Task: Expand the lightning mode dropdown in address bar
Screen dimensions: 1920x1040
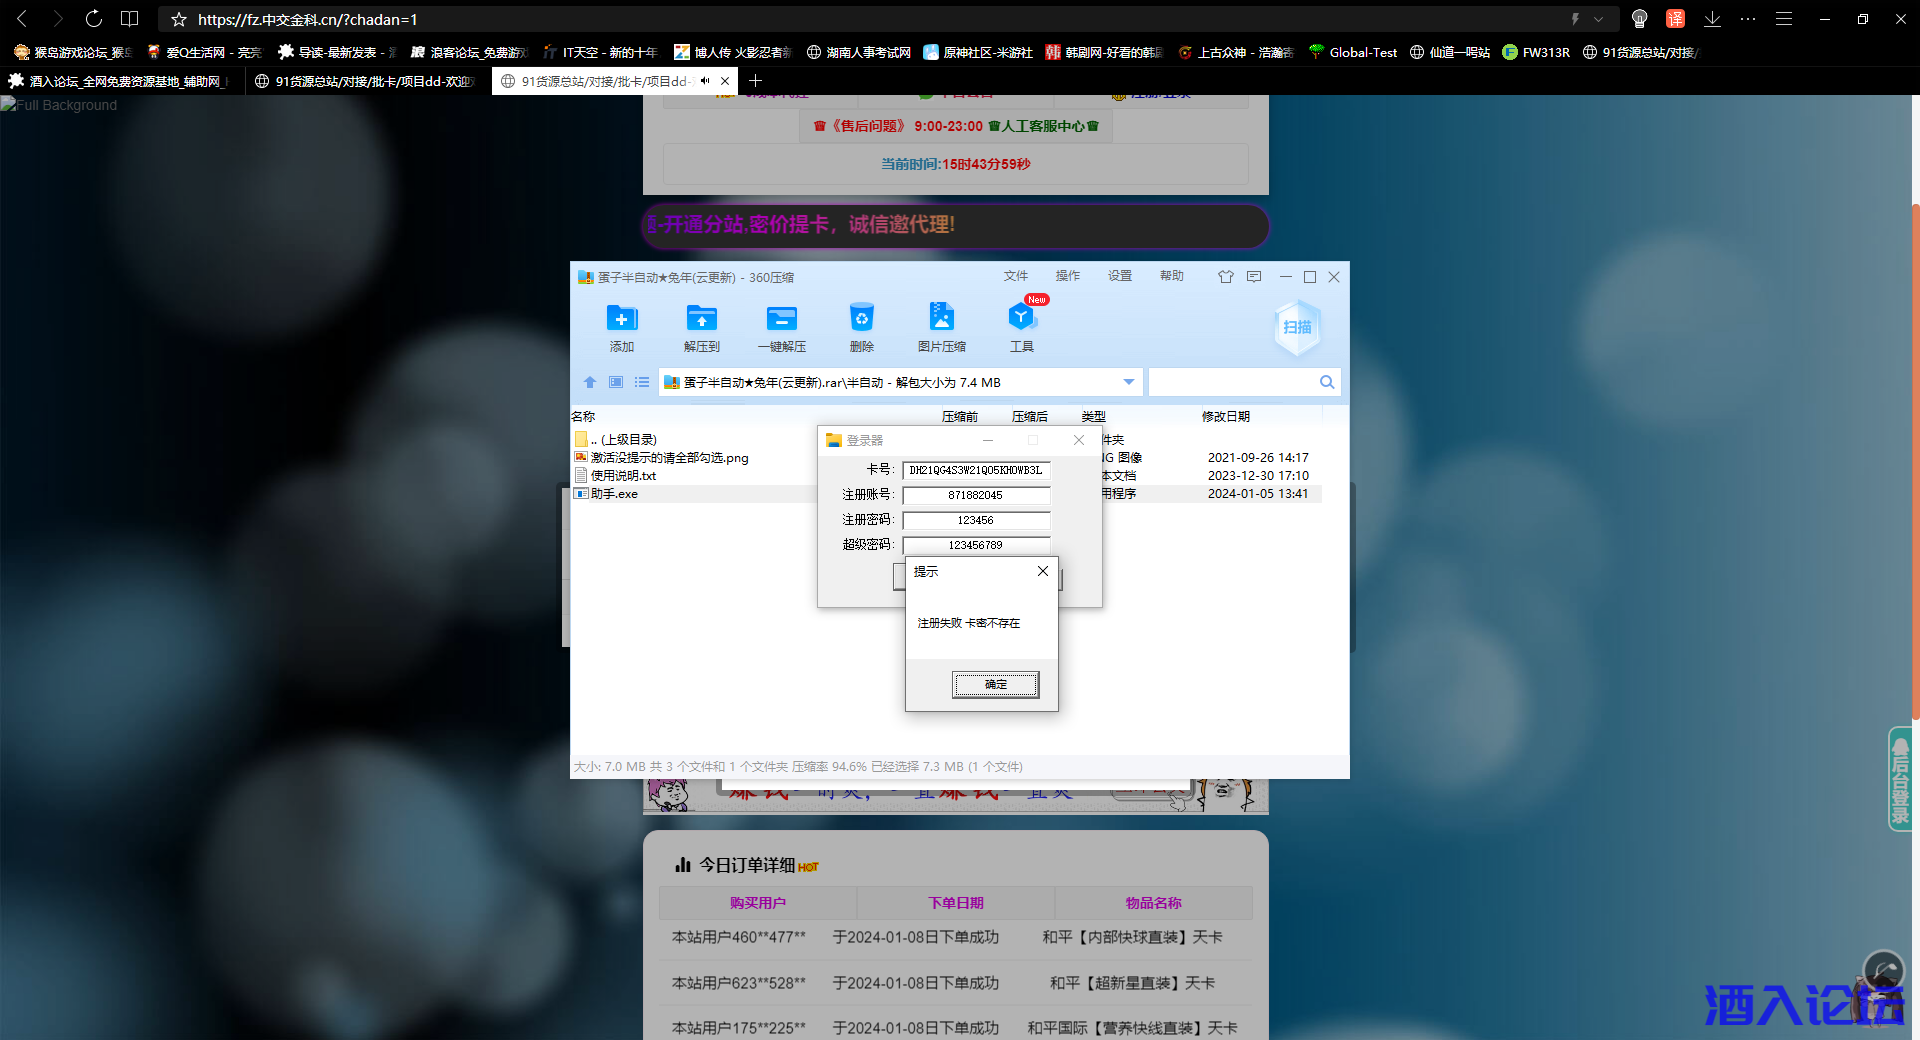Action: pos(1598,19)
